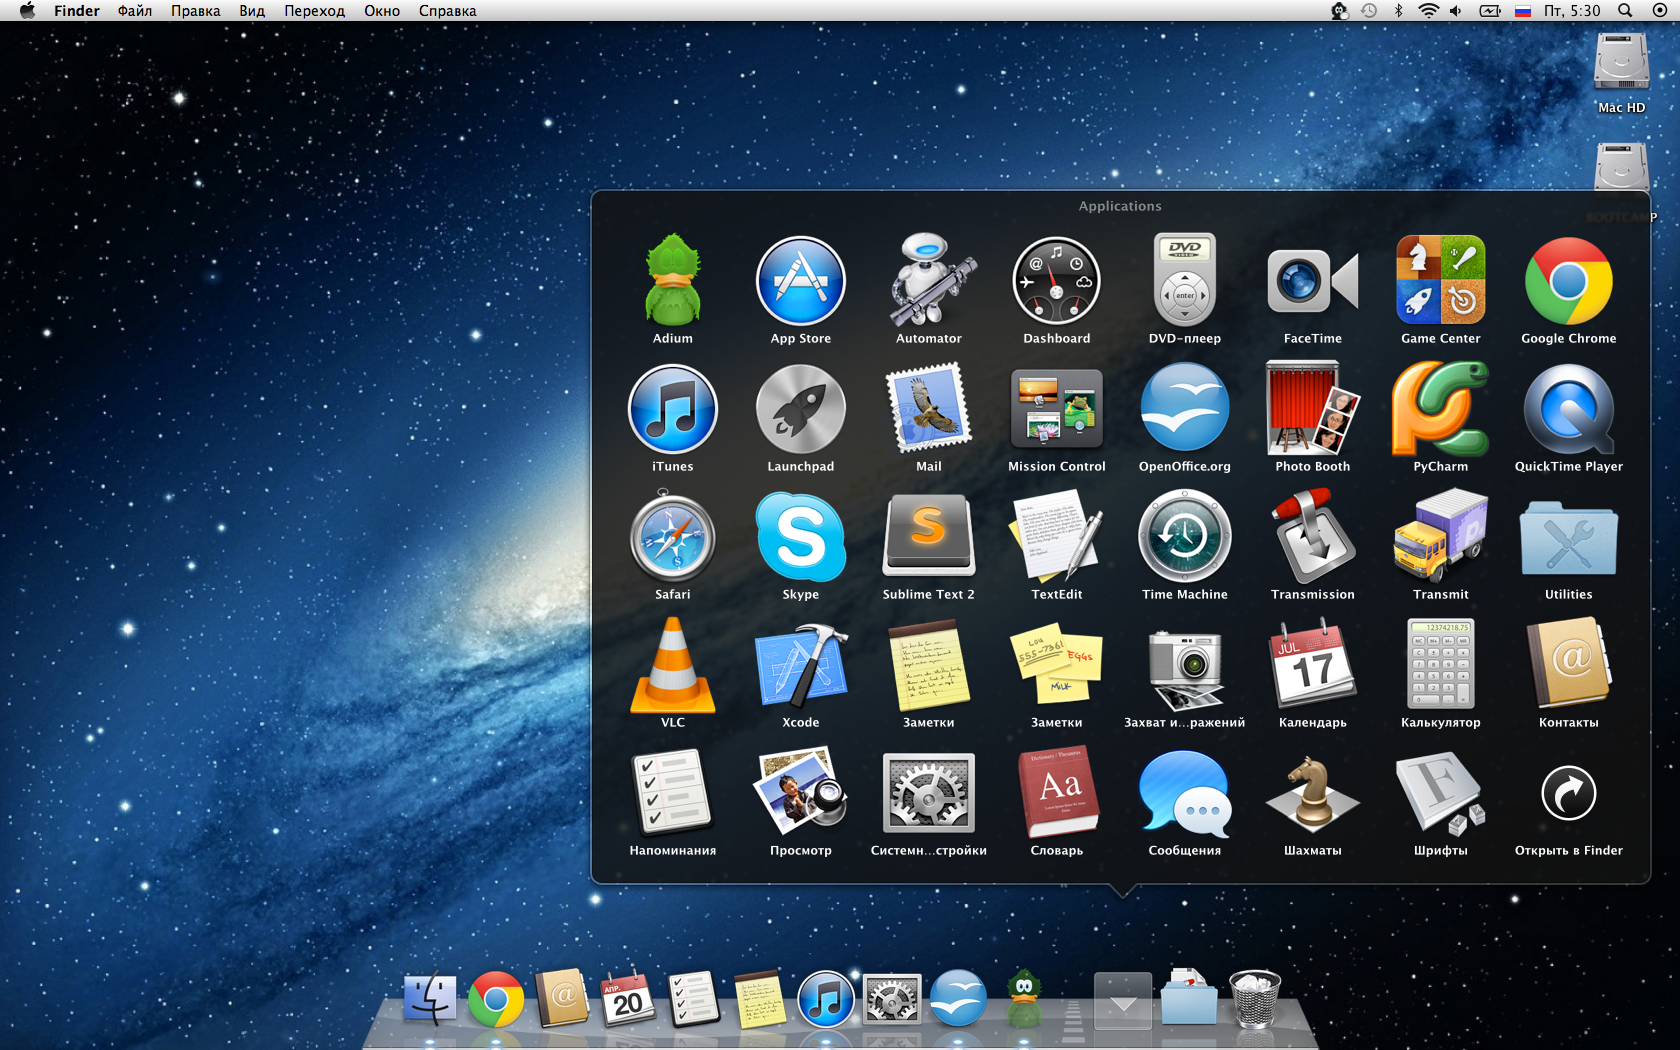The height and width of the screenshot is (1050, 1680).
Task: Open Notification Center icon
Action: (x=1660, y=11)
